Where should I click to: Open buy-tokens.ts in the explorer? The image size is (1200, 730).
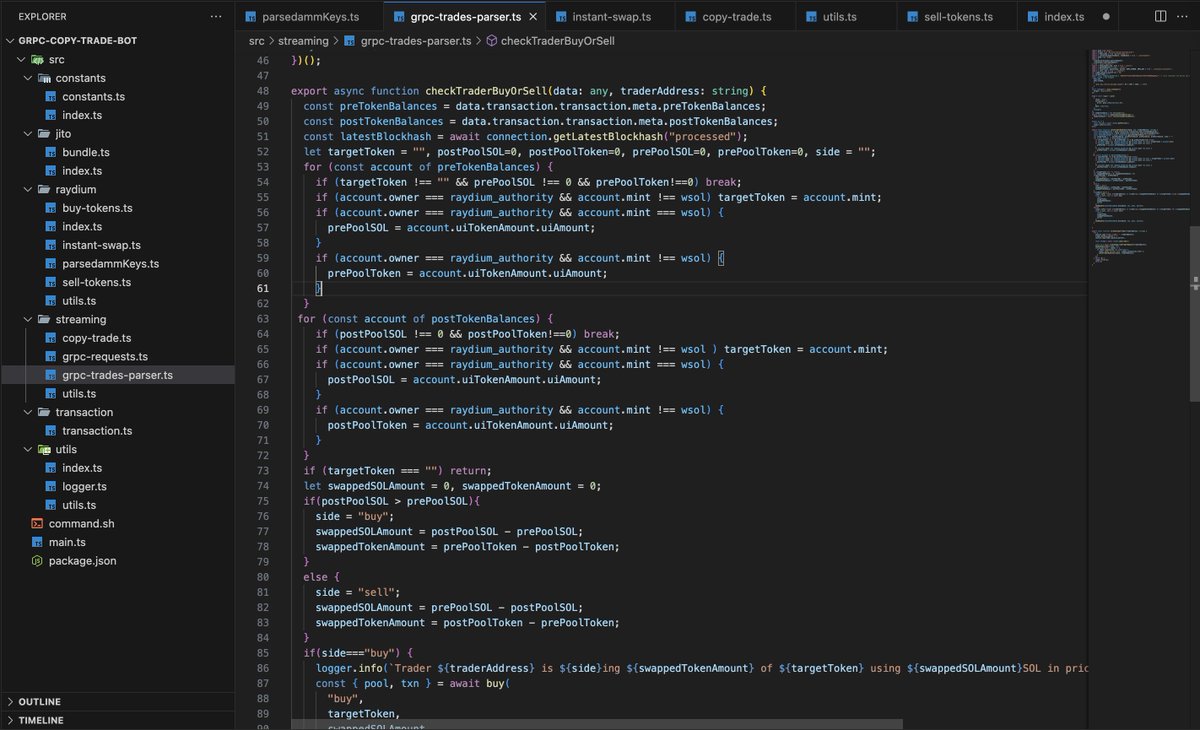(x=97, y=208)
